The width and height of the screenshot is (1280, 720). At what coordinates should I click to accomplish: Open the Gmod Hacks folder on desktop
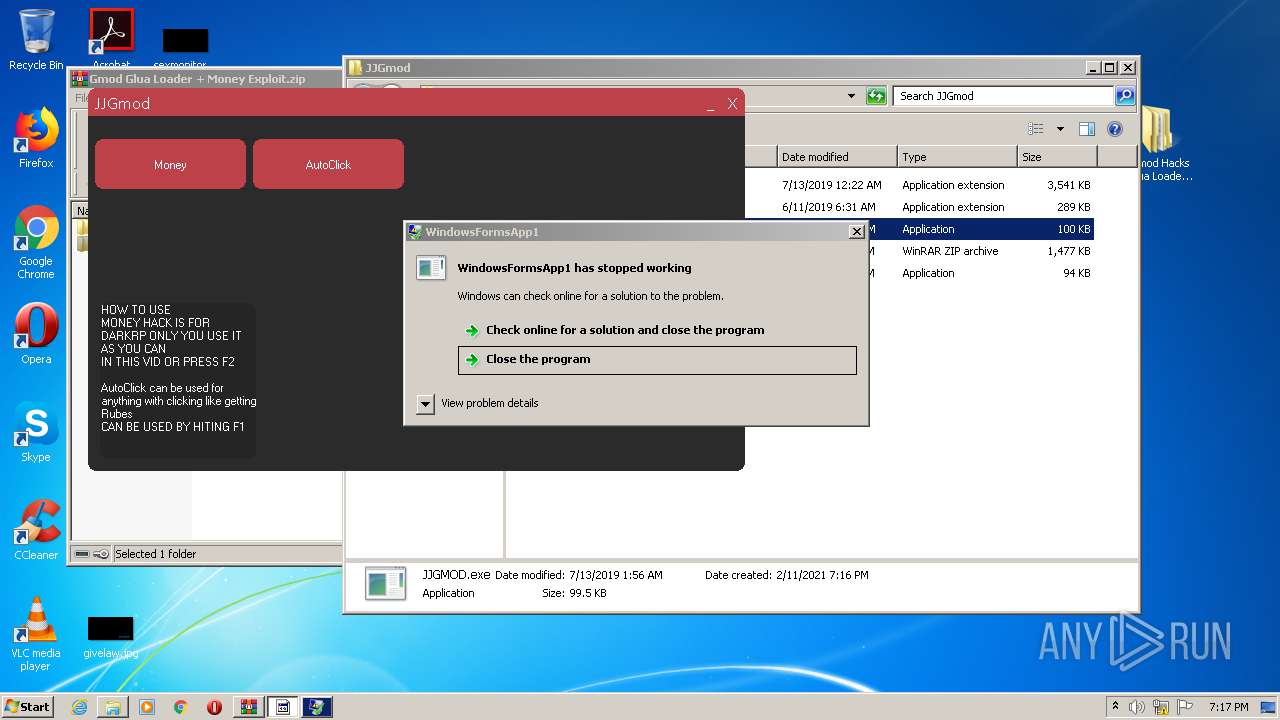[x=1161, y=143]
